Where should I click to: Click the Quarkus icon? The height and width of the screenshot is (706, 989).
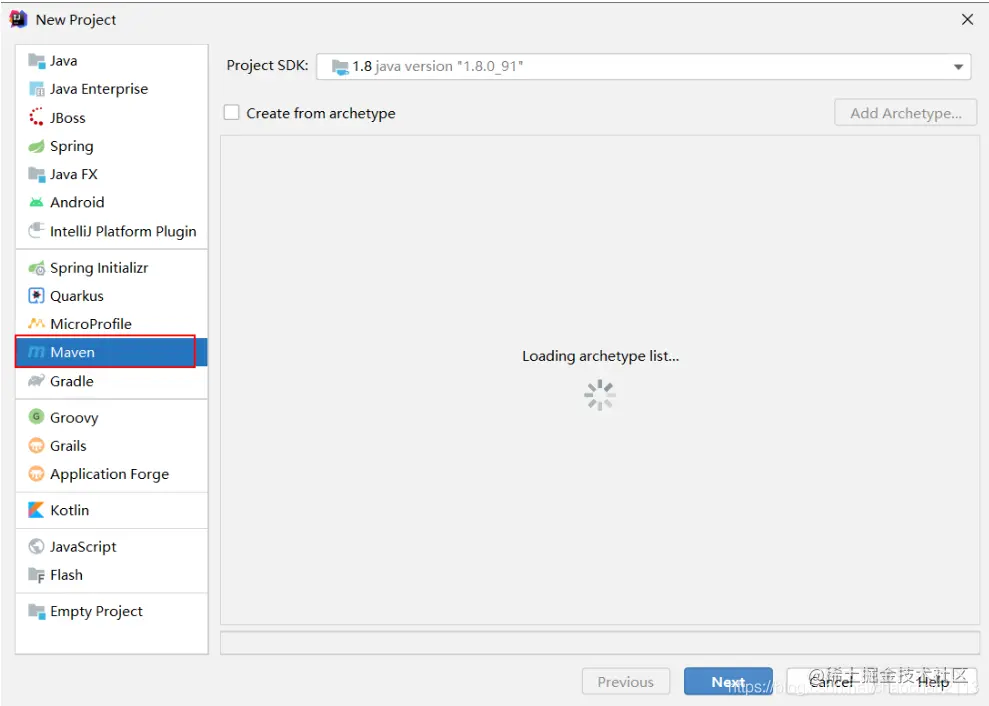[37, 296]
